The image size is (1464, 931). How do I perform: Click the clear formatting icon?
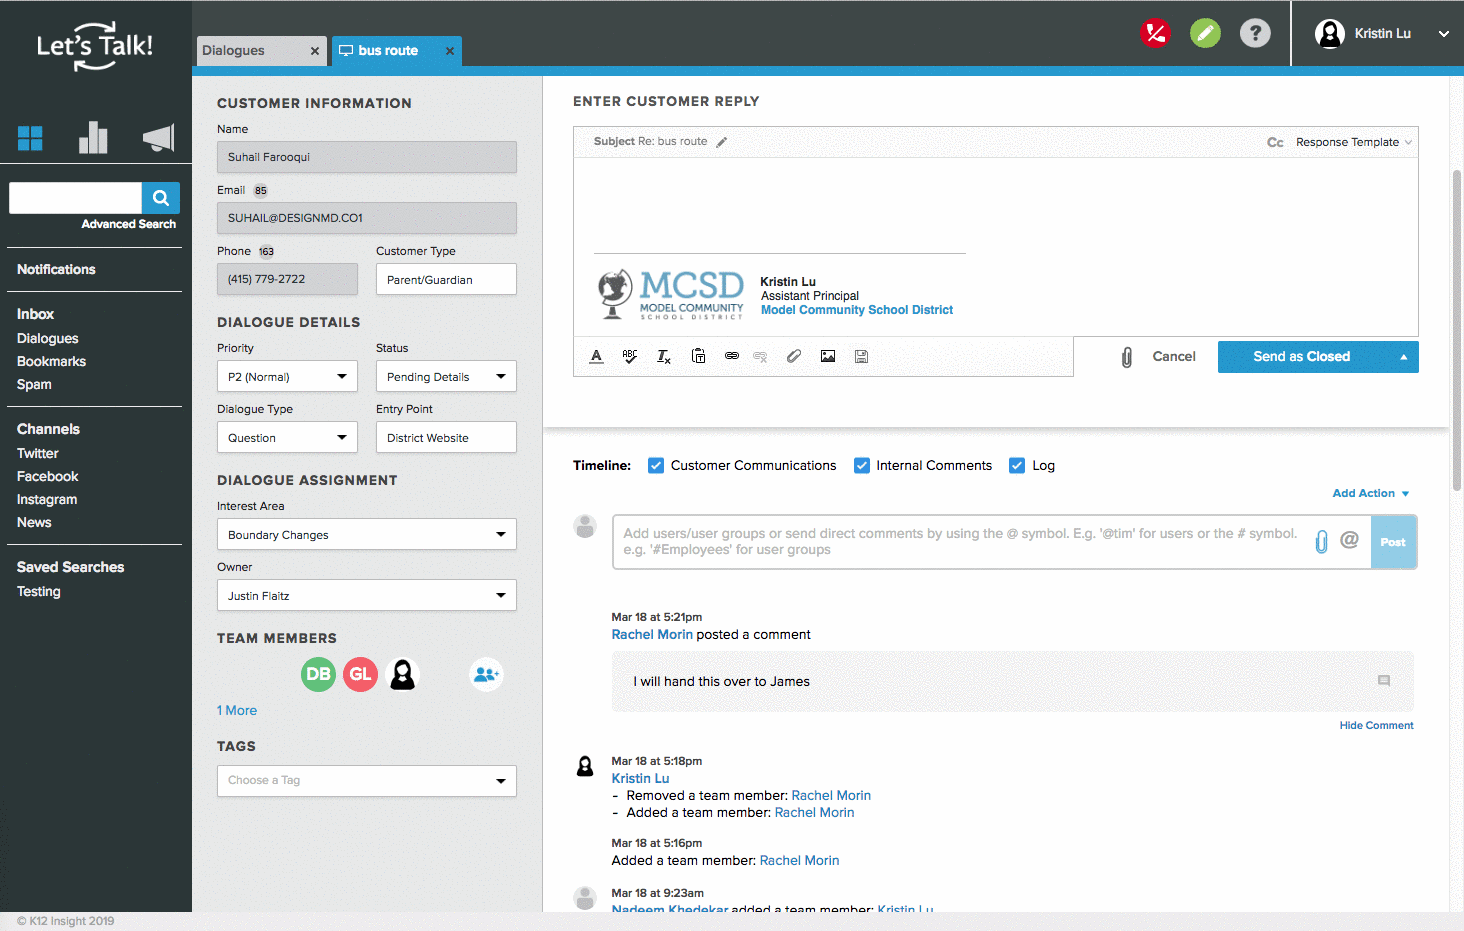point(664,356)
